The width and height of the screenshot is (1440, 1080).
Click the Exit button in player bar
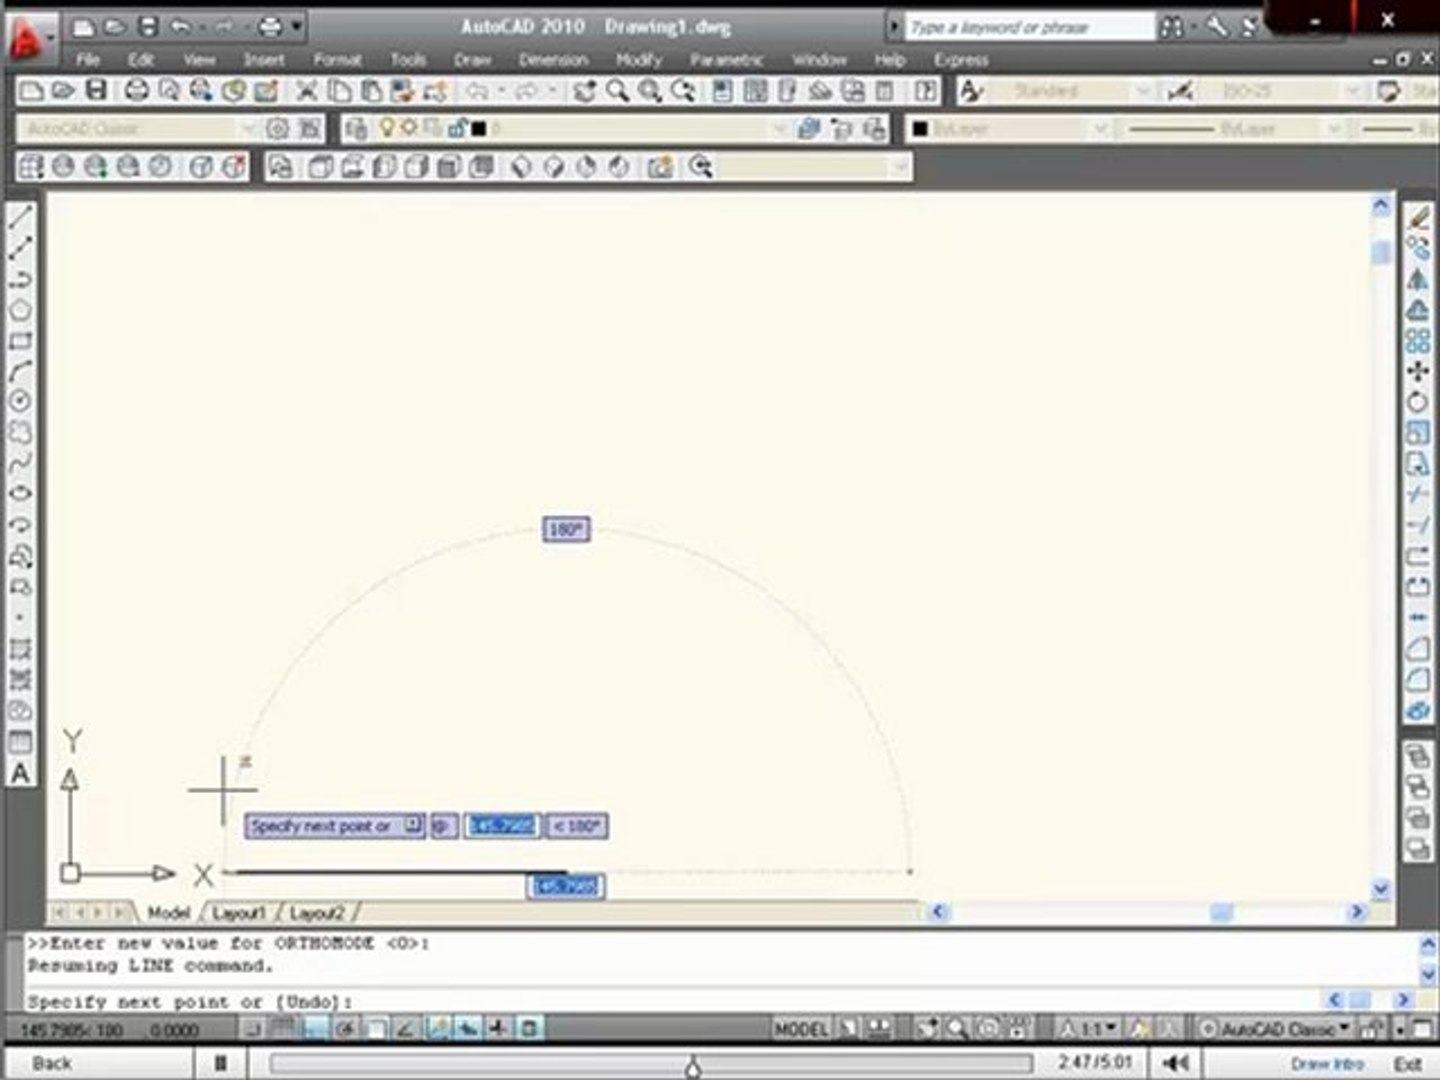click(1407, 1063)
